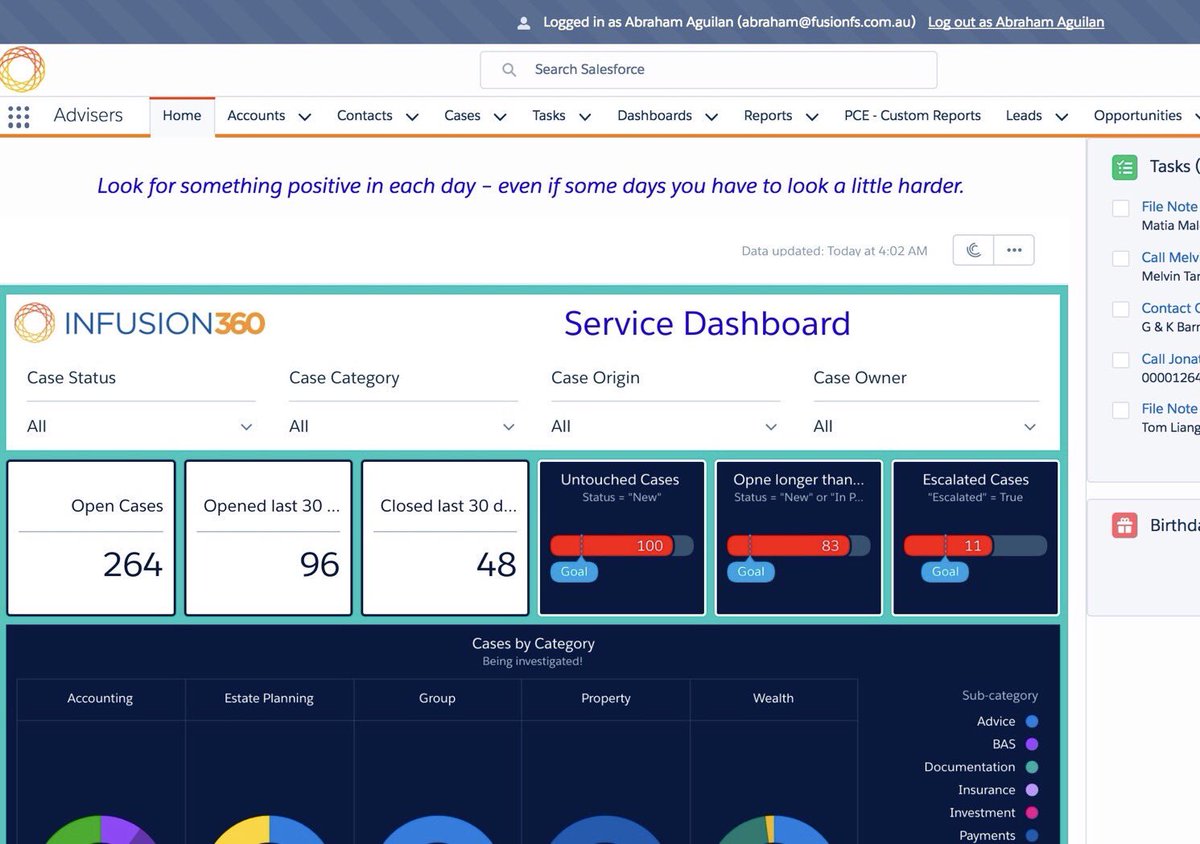Open the Case Status filter dropdown

point(140,426)
